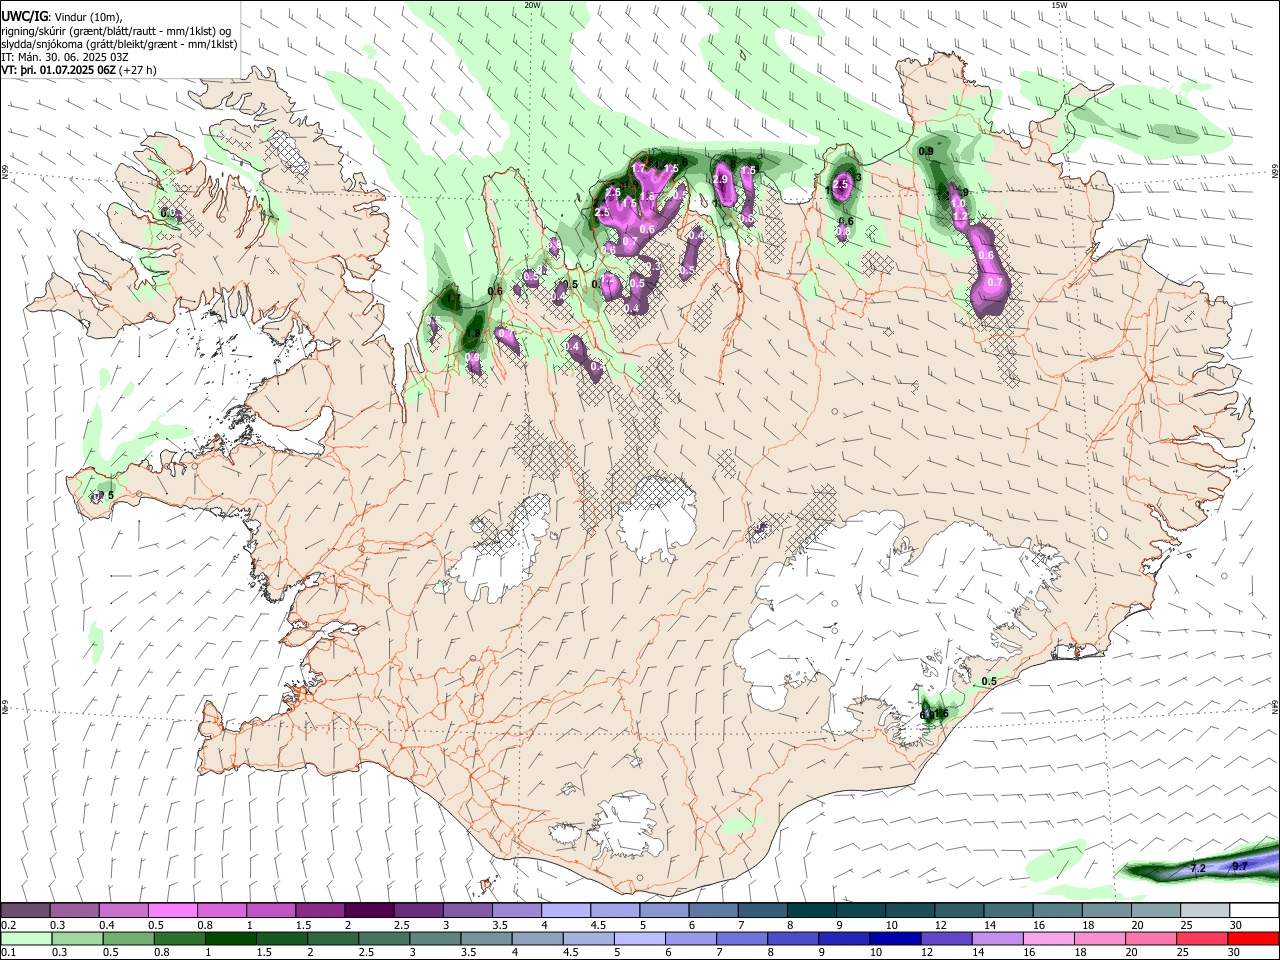
Task: Click the '1.5' label under the rain scale
Action: 265,953
